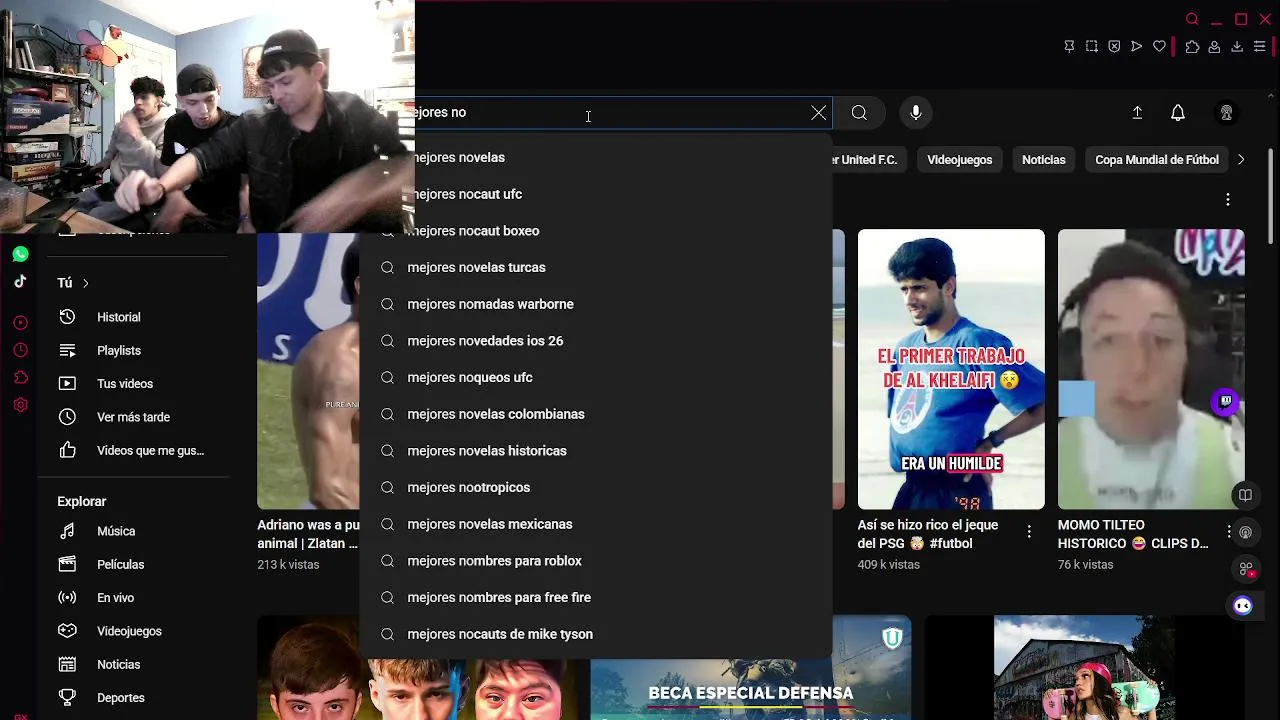This screenshot has height=720, width=1280.
Task: Choose suggestion 'mejores novelas turcas'
Action: coord(596,267)
